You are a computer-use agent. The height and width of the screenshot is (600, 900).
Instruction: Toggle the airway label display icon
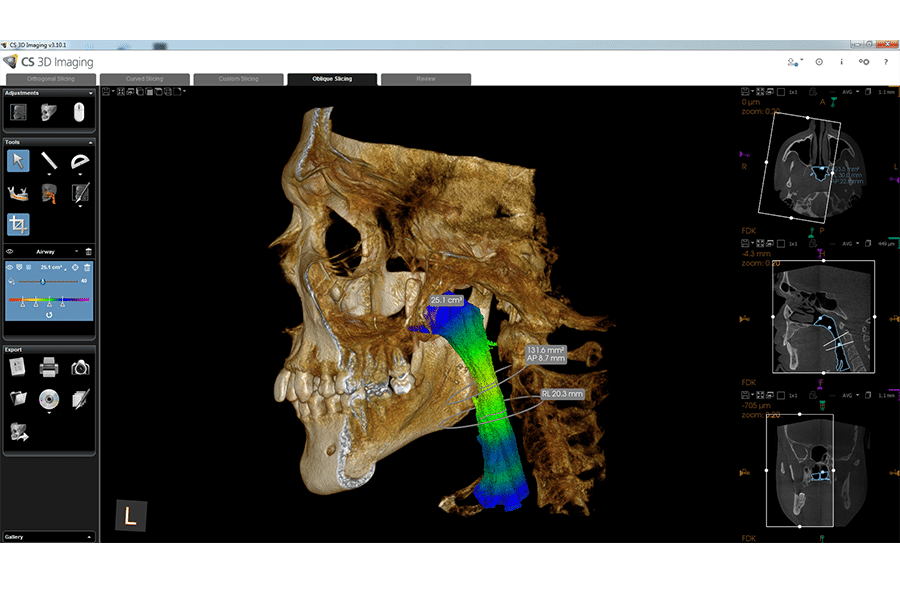coord(19,268)
